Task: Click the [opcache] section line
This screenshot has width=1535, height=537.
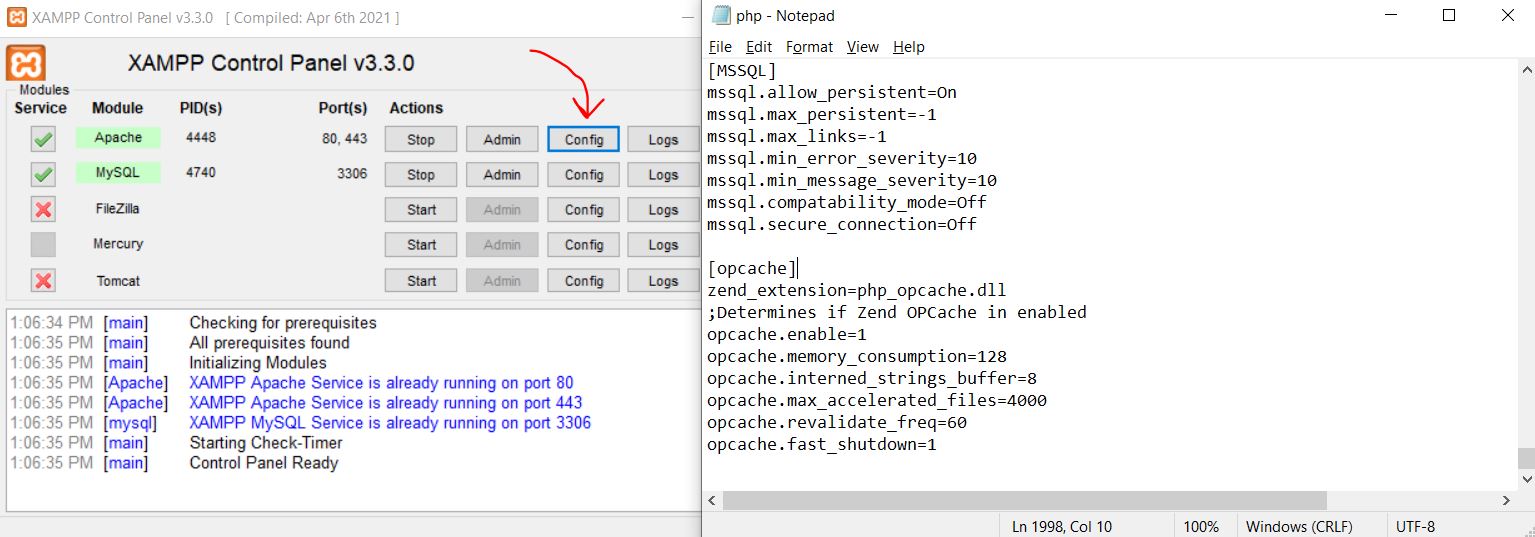Action: (x=752, y=268)
